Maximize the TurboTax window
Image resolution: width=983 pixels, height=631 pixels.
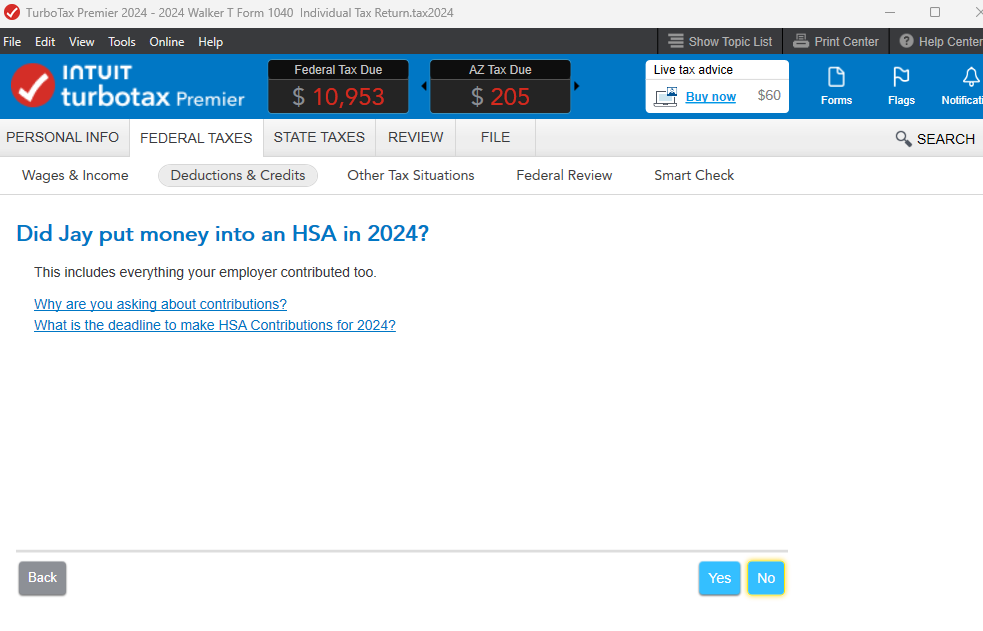(935, 13)
